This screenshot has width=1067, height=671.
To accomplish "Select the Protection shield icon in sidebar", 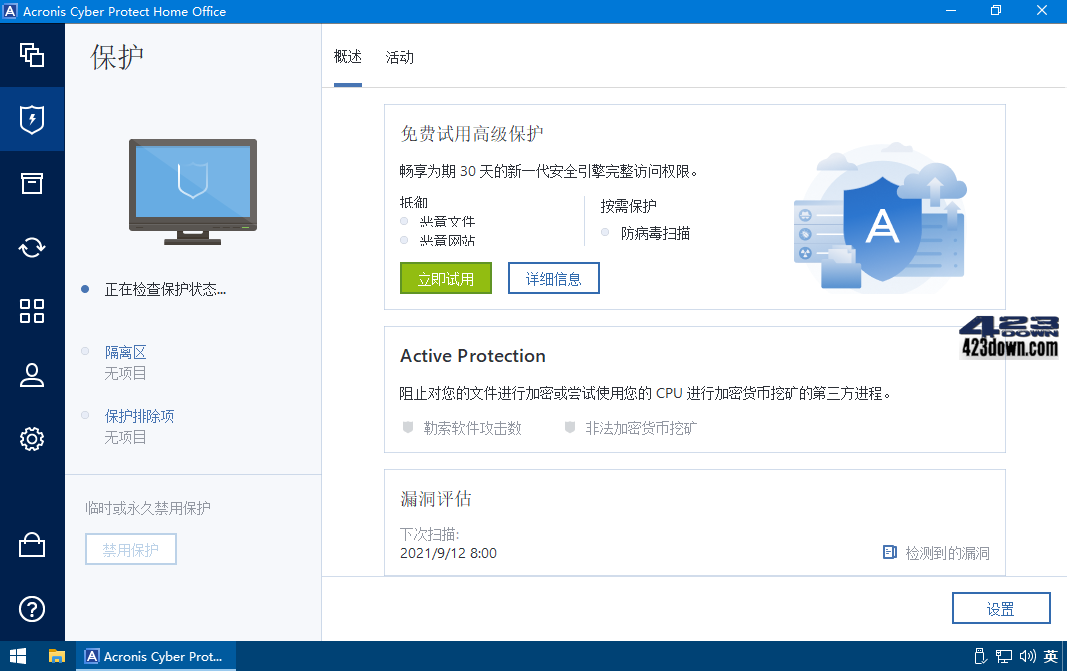I will [32, 119].
